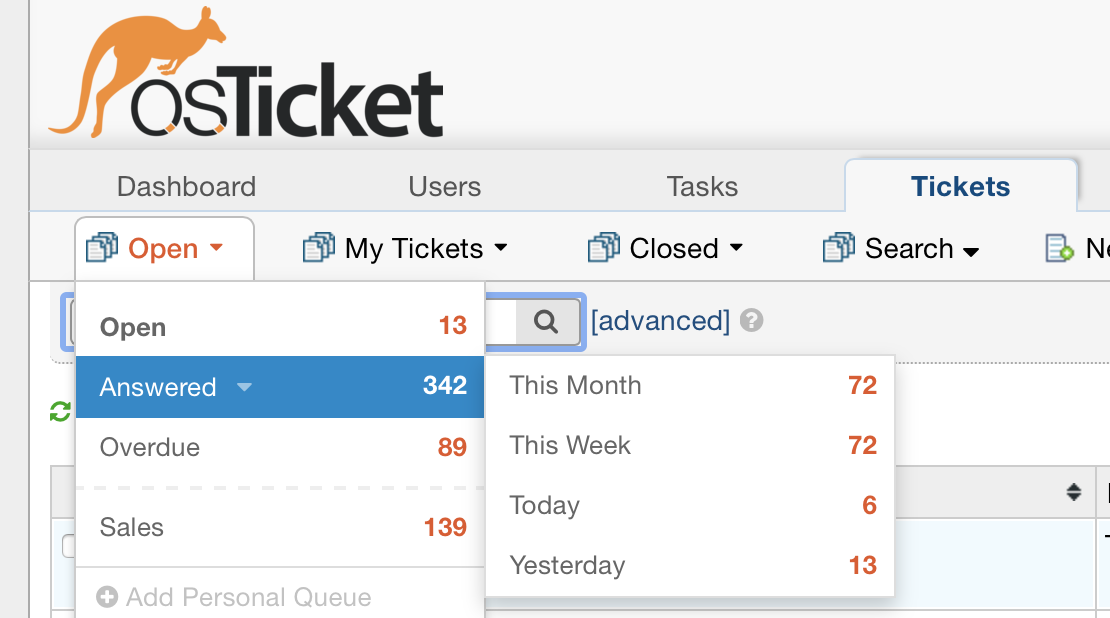Click the plus icon on Add Personal Queue
Image resolution: width=1110 pixels, height=618 pixels.
point(107,598)
